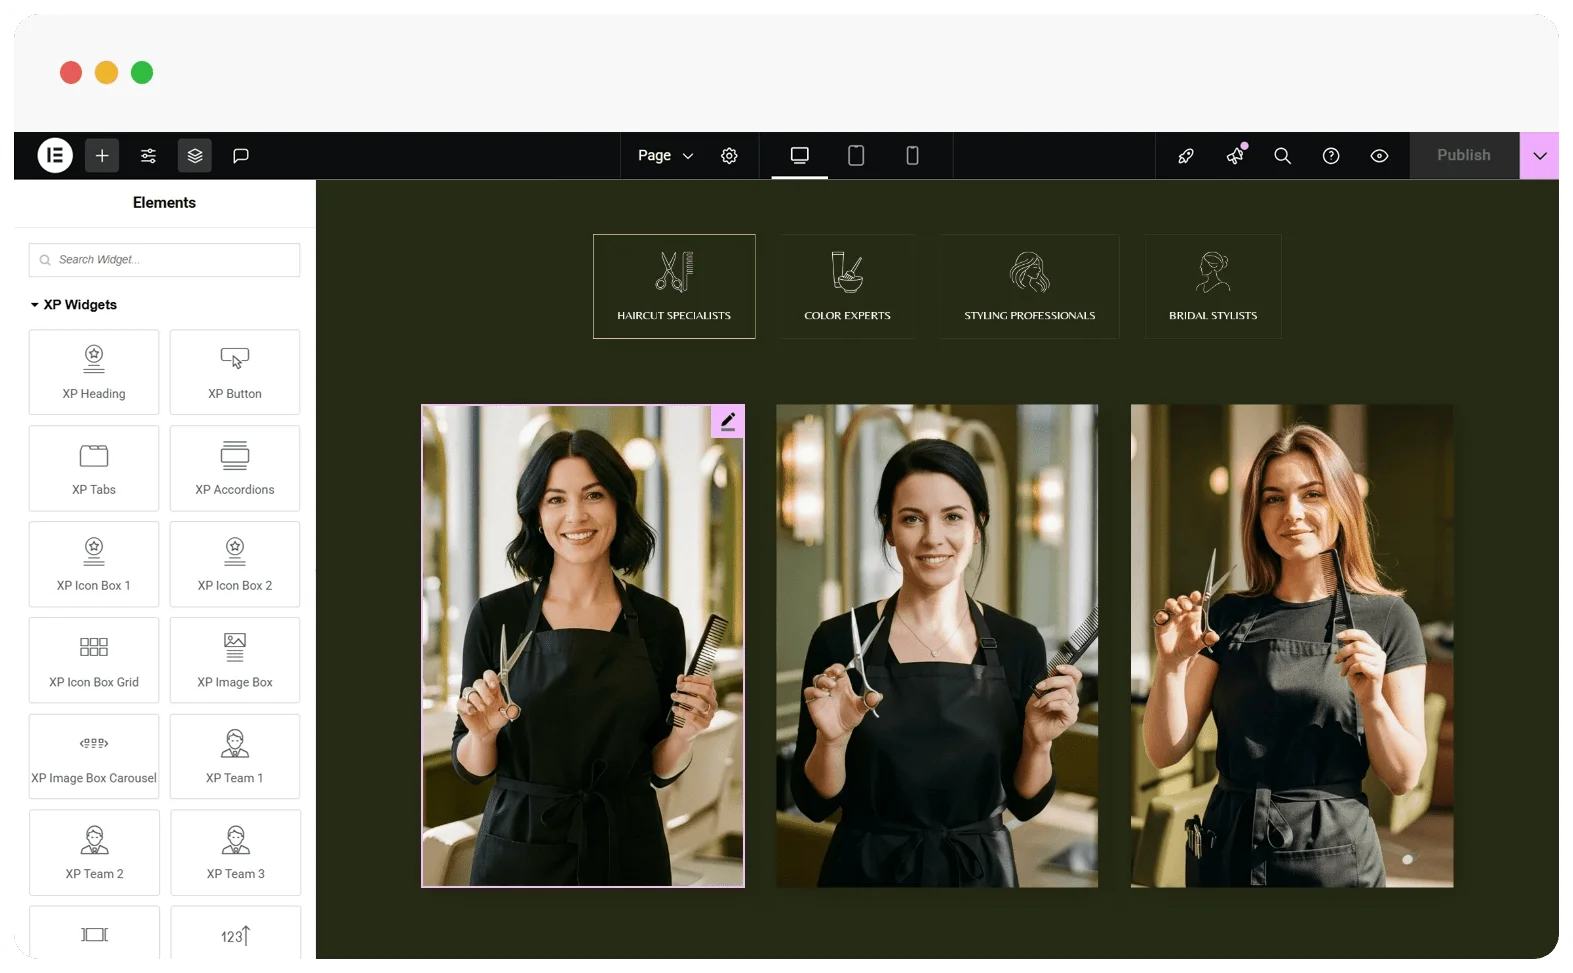Click the help question mark icon

pos(1331,155)
